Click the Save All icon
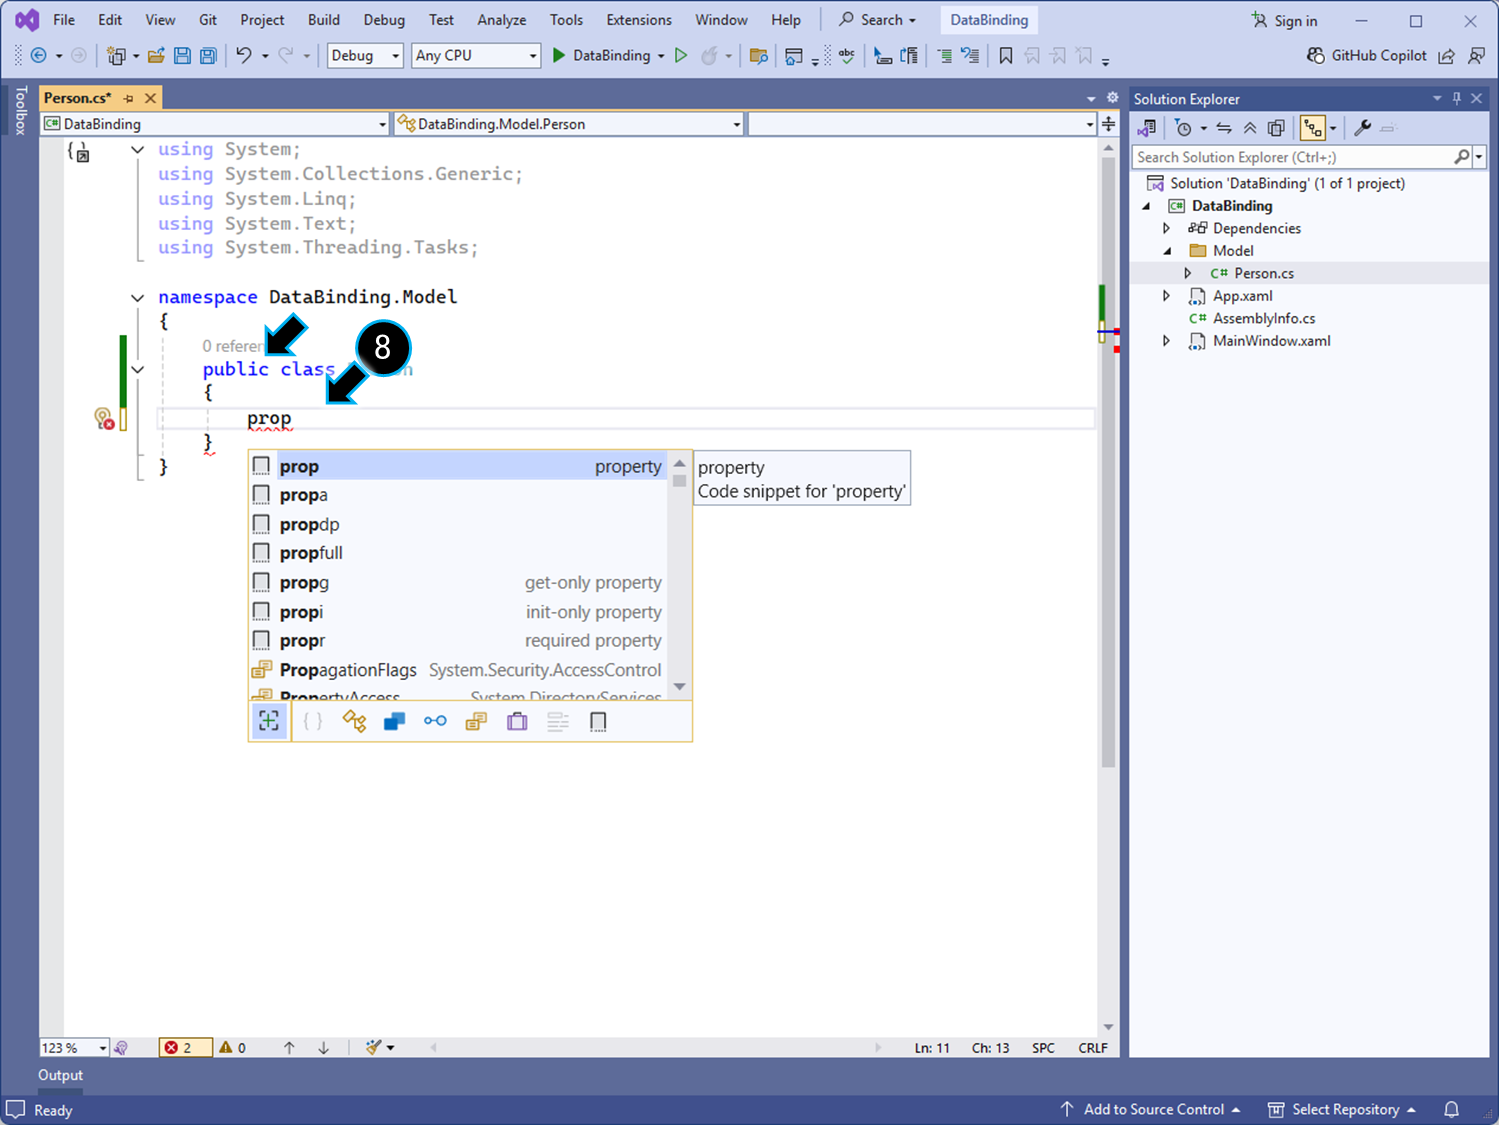Viewport: 1499px width, 1125px height. click(x=208, y=56)
